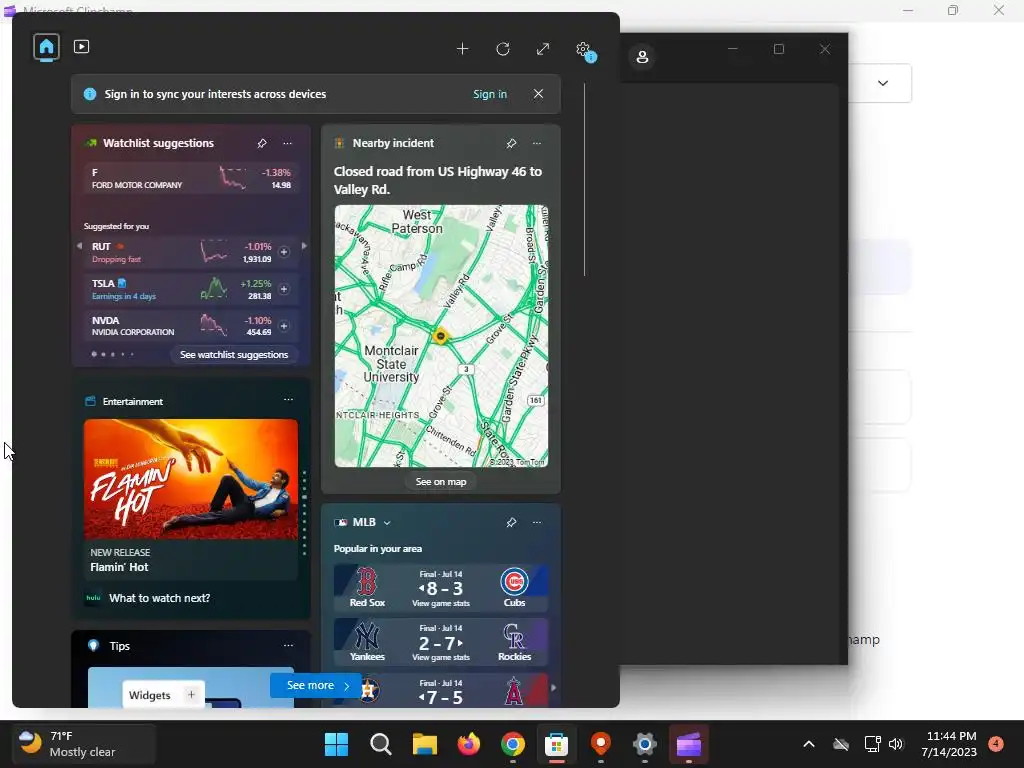The image size is (1024, 768).
Task: Open Microsoft Store from taskbar
Action: pyautogui.click(x=556, y=744)
